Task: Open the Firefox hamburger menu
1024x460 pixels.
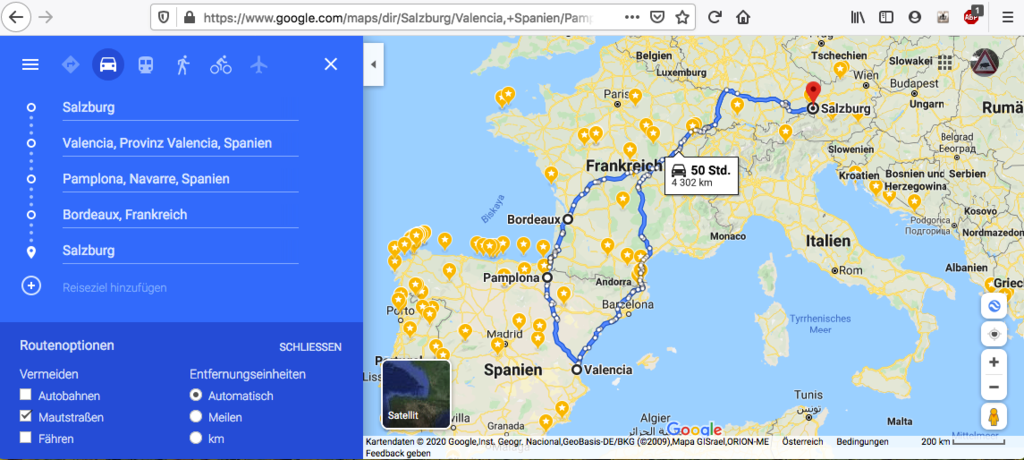Action: [1008, 18]
